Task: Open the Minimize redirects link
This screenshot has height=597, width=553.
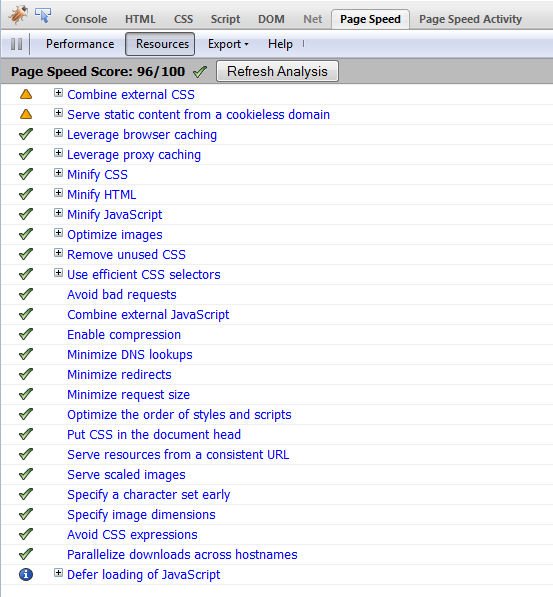Action: (119, 375)
